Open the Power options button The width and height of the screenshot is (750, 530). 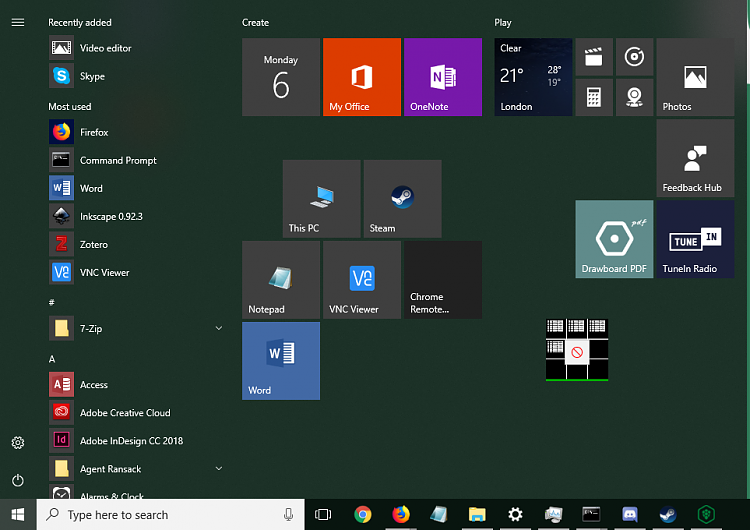tap(18, 480)
